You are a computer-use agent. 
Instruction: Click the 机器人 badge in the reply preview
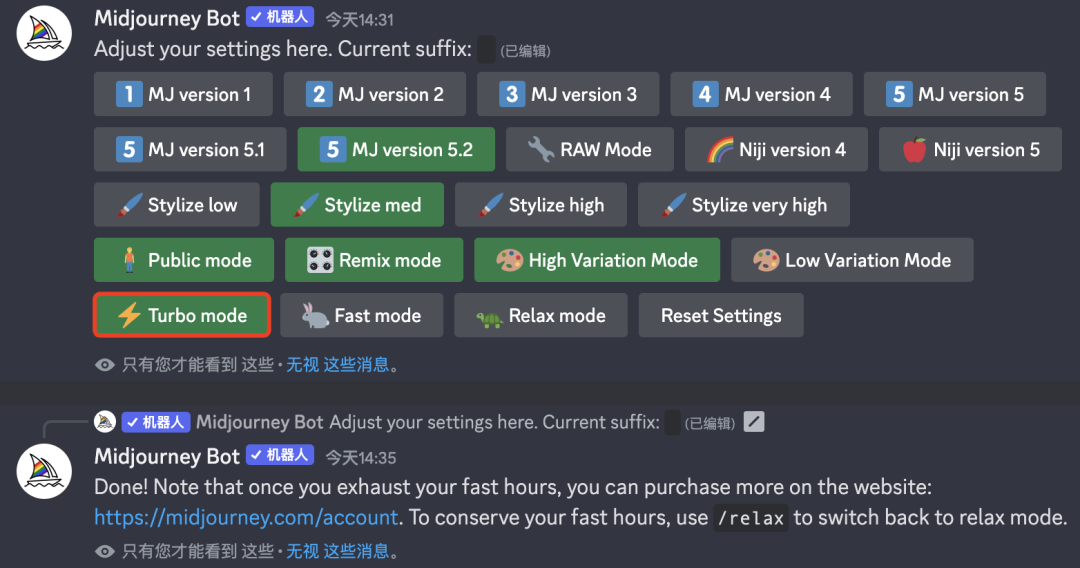tap(156, 422)
